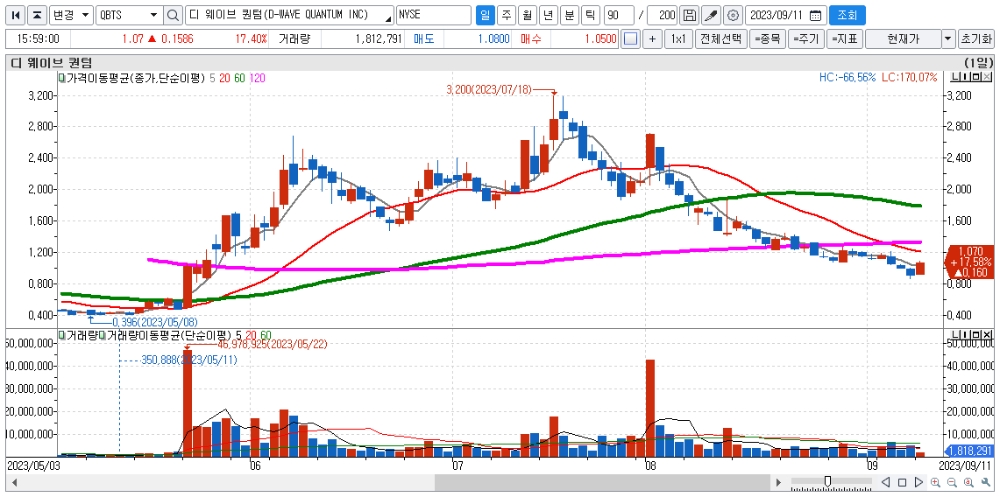The width and height of the screenshot is (1000, 497).
Task: Select tick (틱) period
Action: coord(590,15)
